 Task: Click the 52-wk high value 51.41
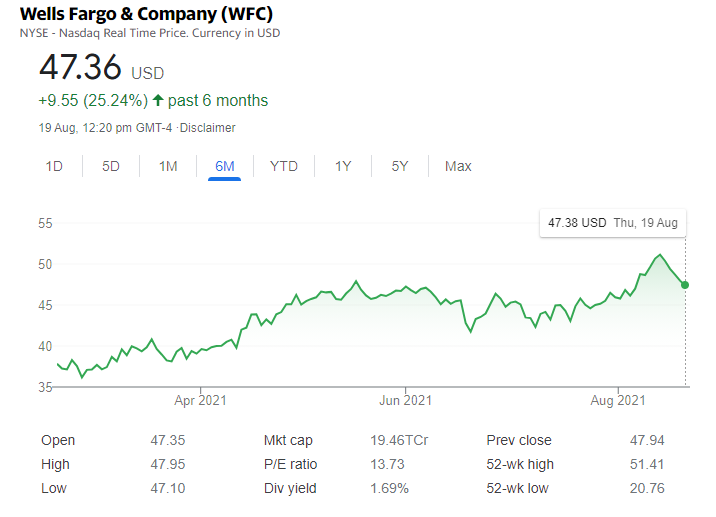pos(647,464)
